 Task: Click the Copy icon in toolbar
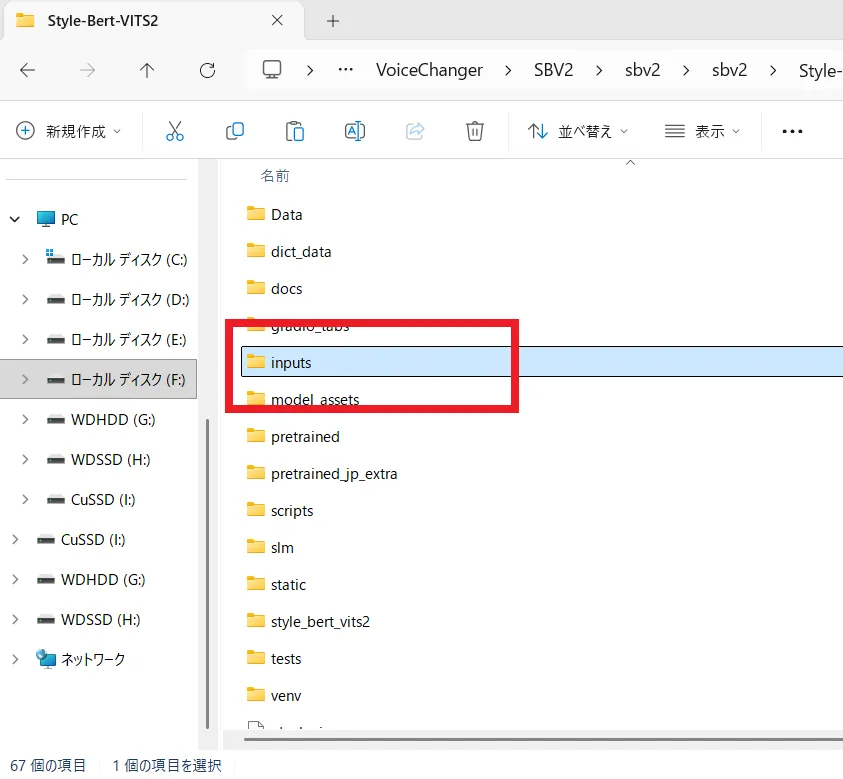[x=235, y=131]
